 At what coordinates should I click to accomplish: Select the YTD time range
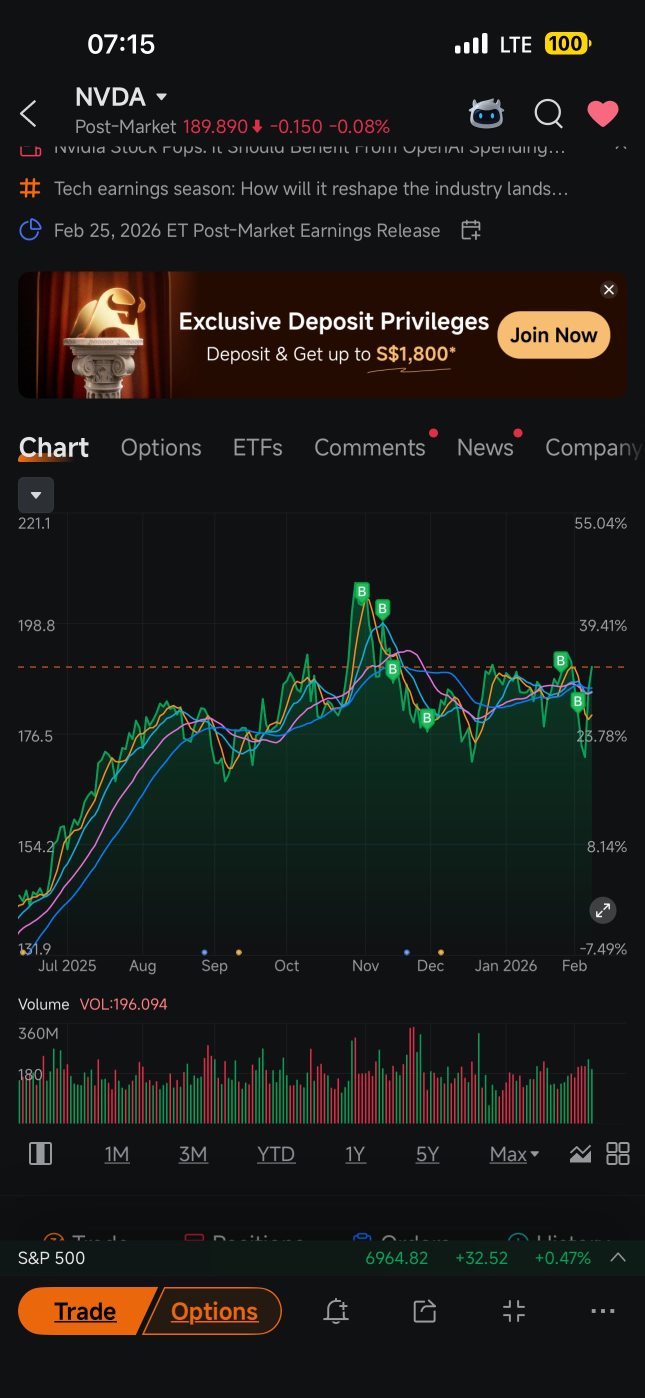(x=276, y=1154)
